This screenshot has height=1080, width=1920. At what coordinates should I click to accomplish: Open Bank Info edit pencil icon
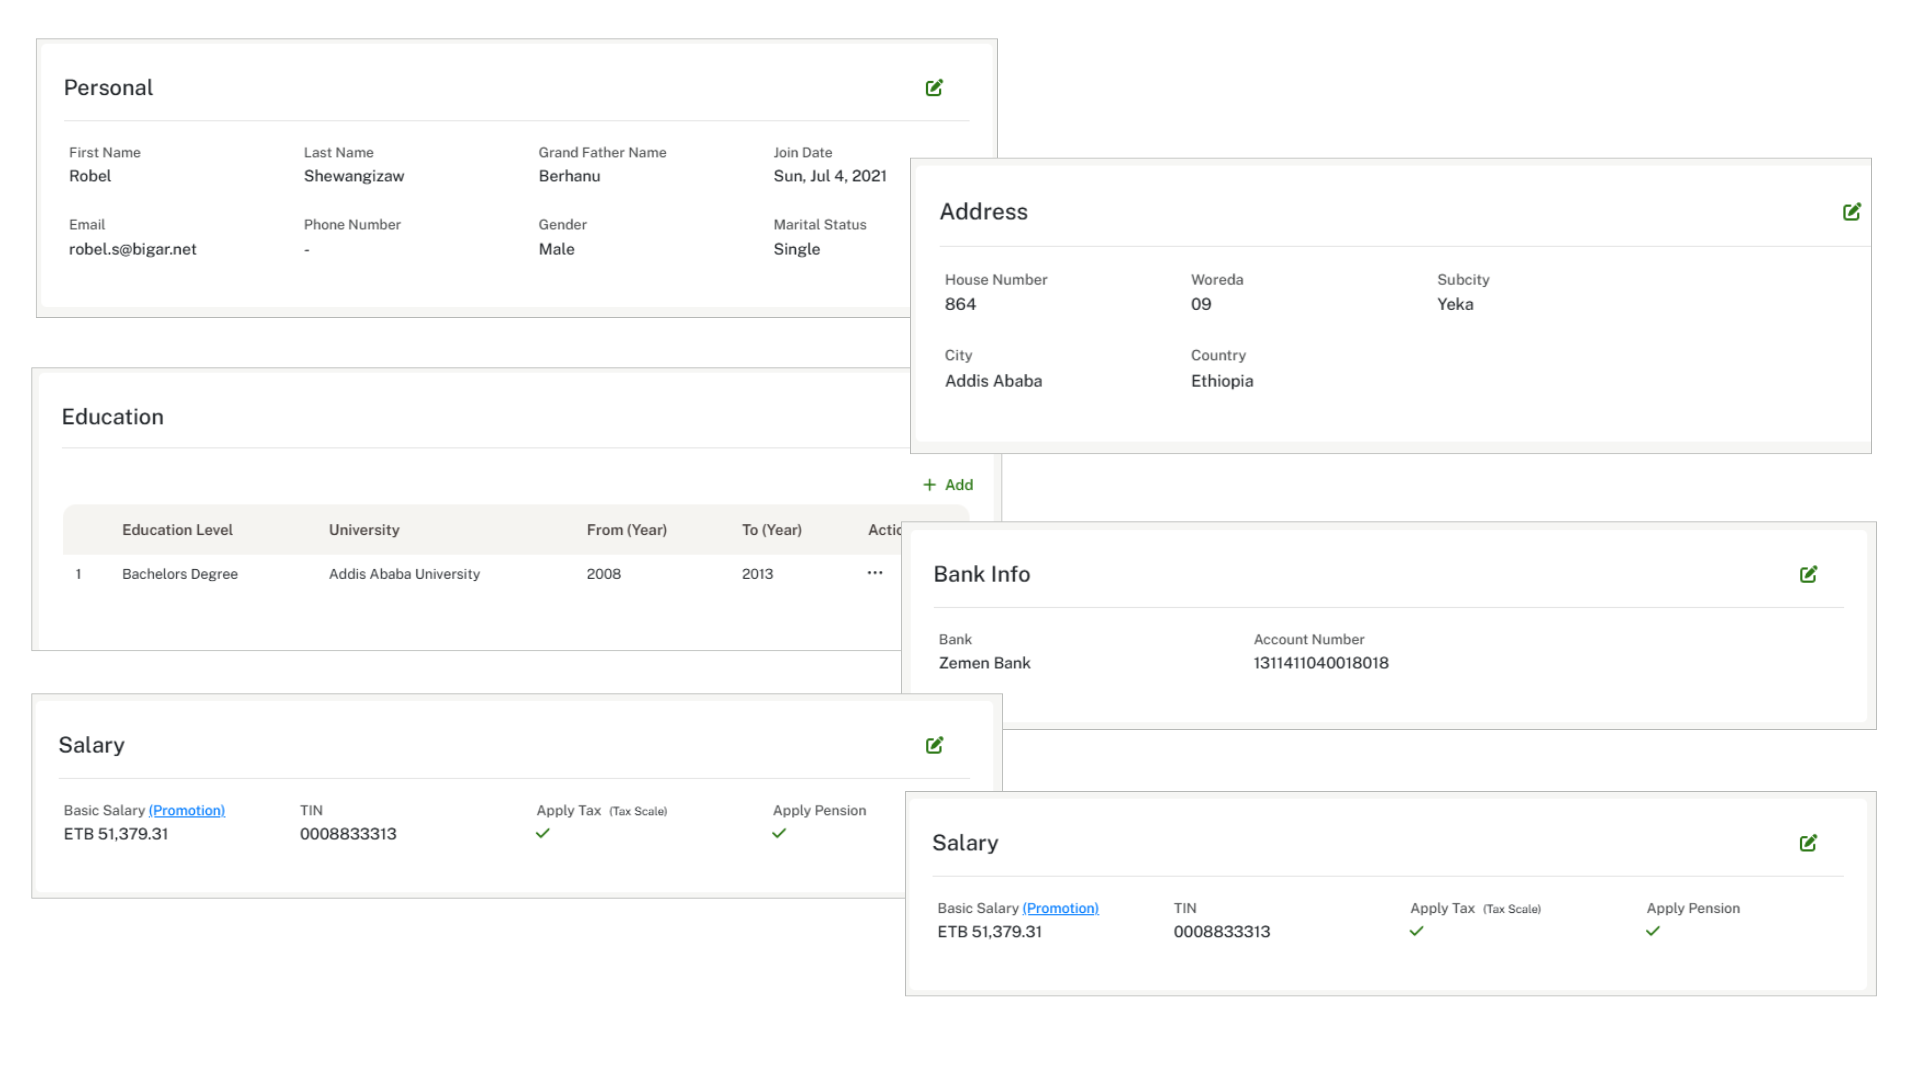(1808, 574)
